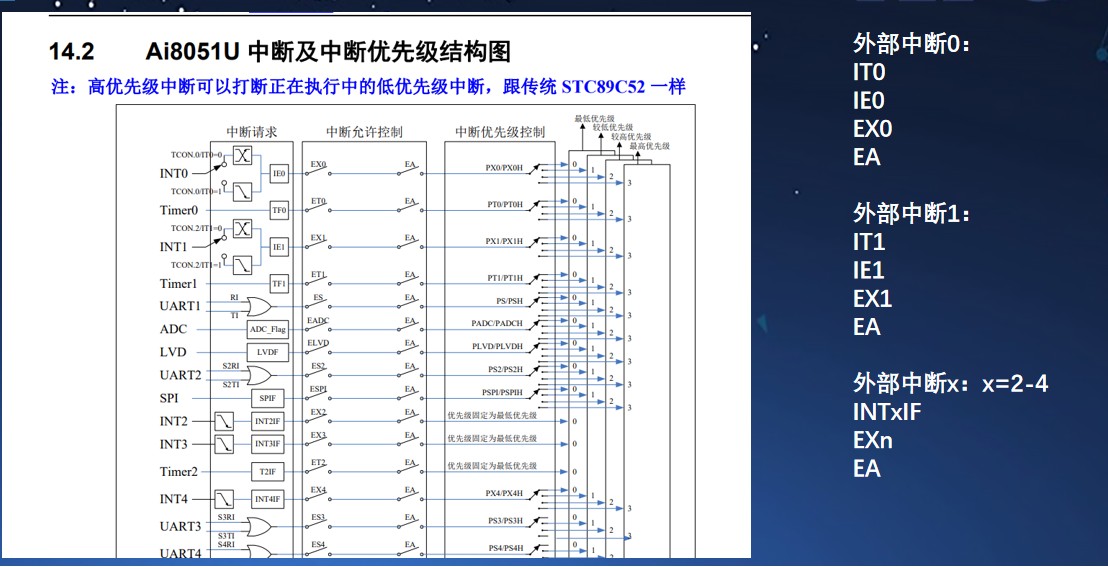Click the IT1 line in right notes
Image resolution: width=1108 pixels, height=569 pixels.
pos(869,242)
